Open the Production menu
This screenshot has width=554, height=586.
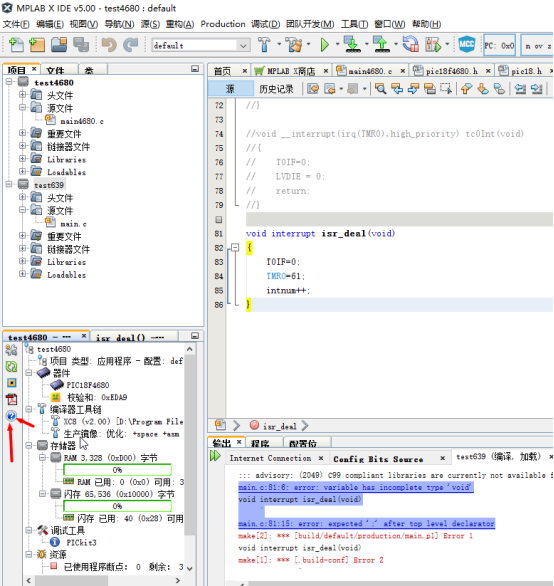(223, 24)
